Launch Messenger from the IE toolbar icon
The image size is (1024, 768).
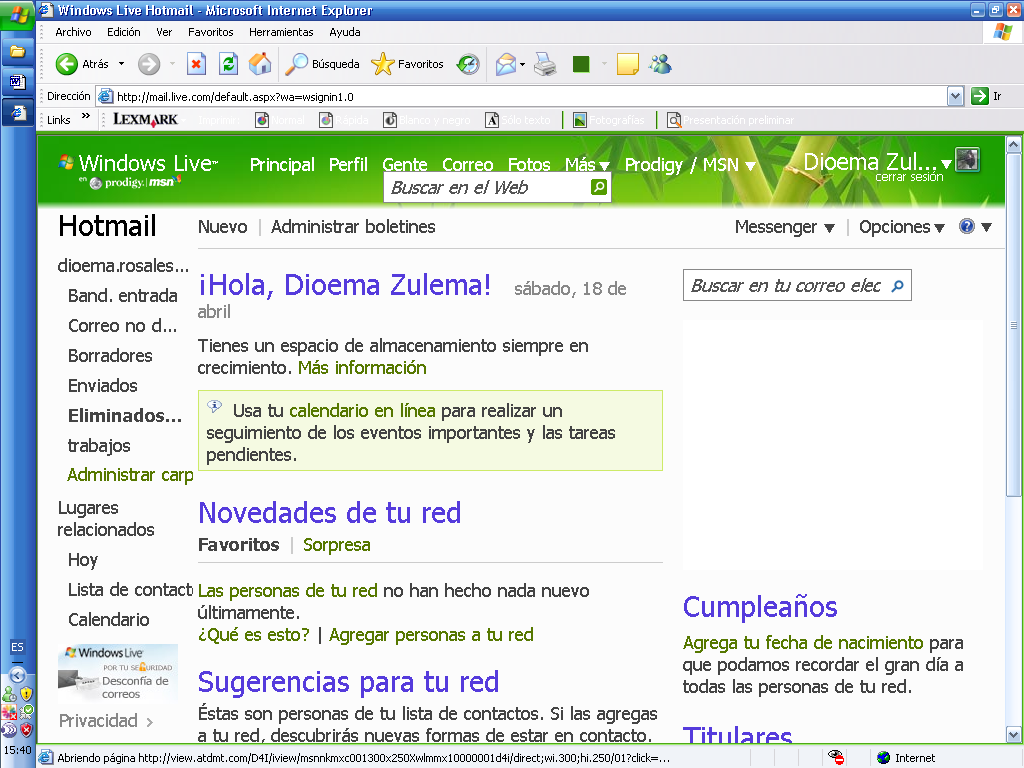[x=660, y=64]
